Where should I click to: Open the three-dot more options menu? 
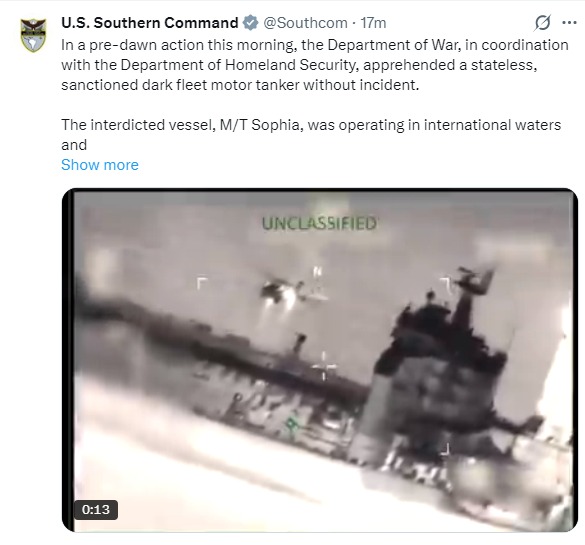click(569, 23)
